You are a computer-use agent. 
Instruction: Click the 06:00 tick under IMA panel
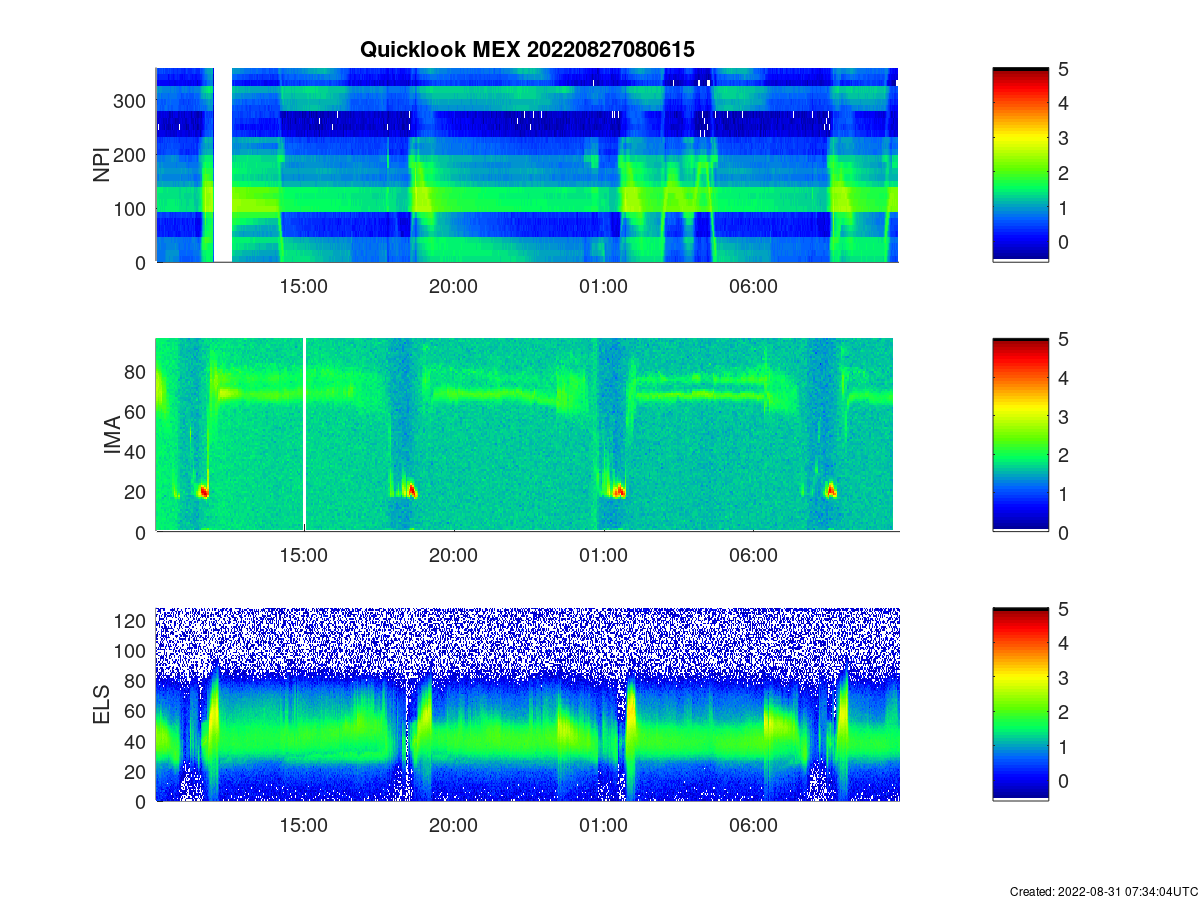(x=754, y=556)
